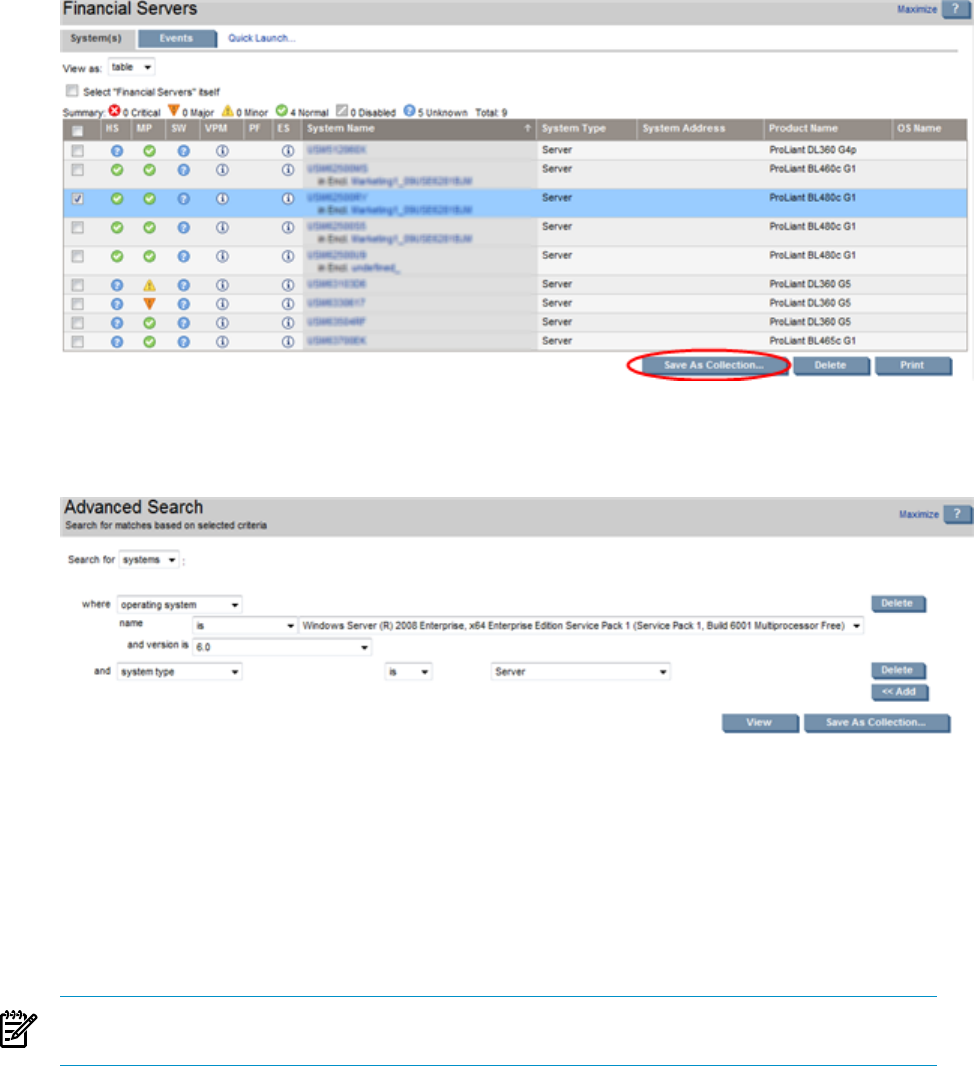Viewport: 974px width, 1066px height.
Task: Uncheck the checkbox on the highlighted server row
Action: [x=78, y=199]
